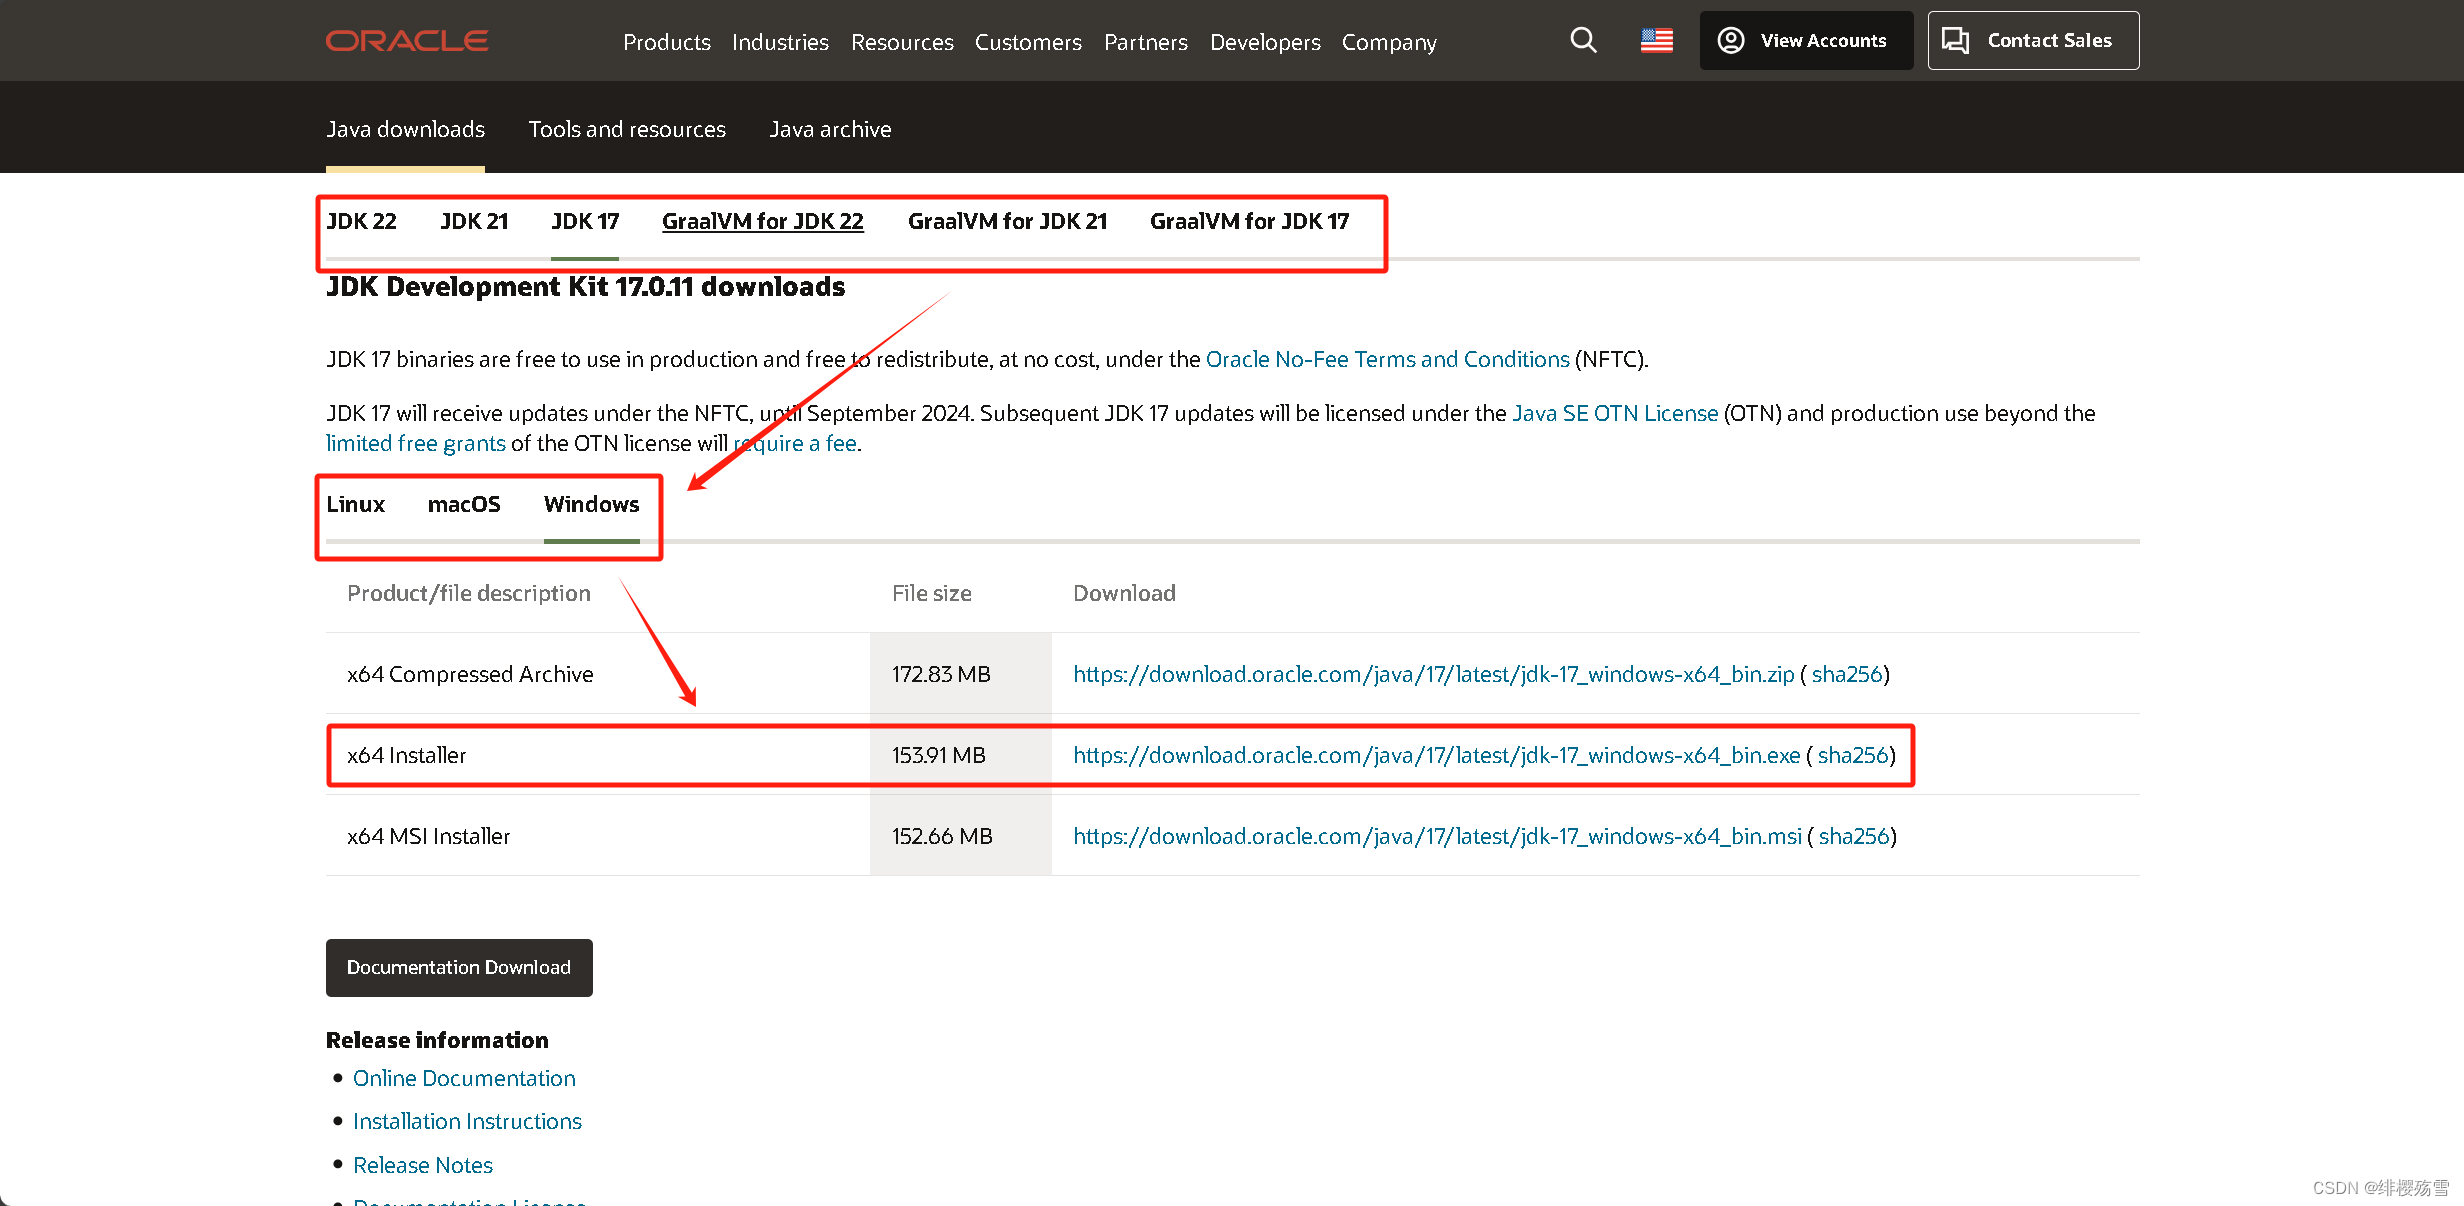Go to Tools and resources tab
Image resolution: width=2464 pixels, height=1206 pixels.
(627, 129)
